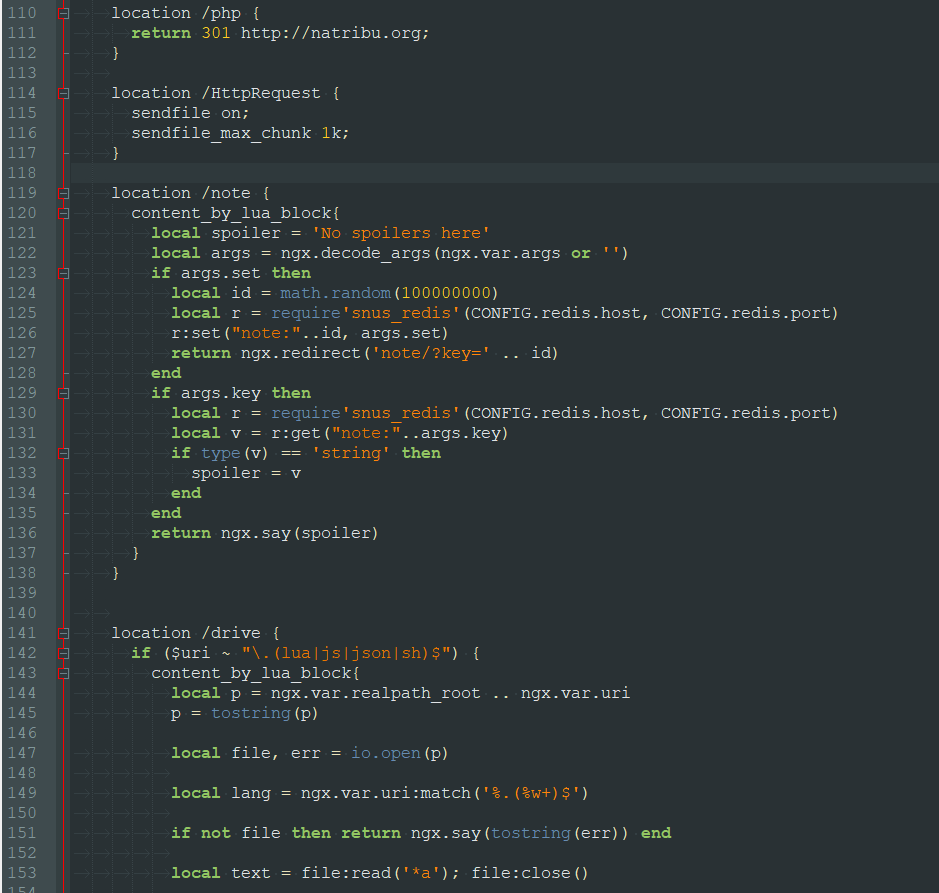This screenshot has height=893, width=939.
Task: Click line number 136 in the gutter
Action: (x=22, y=533)
